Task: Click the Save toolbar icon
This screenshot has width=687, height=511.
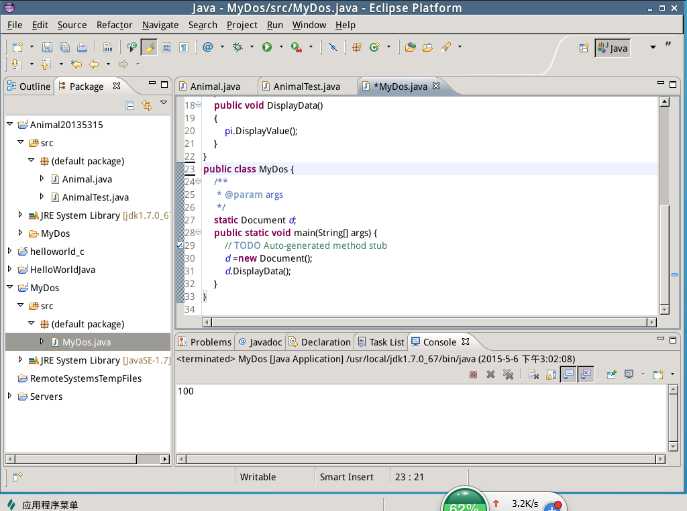Action: [47, 47]
